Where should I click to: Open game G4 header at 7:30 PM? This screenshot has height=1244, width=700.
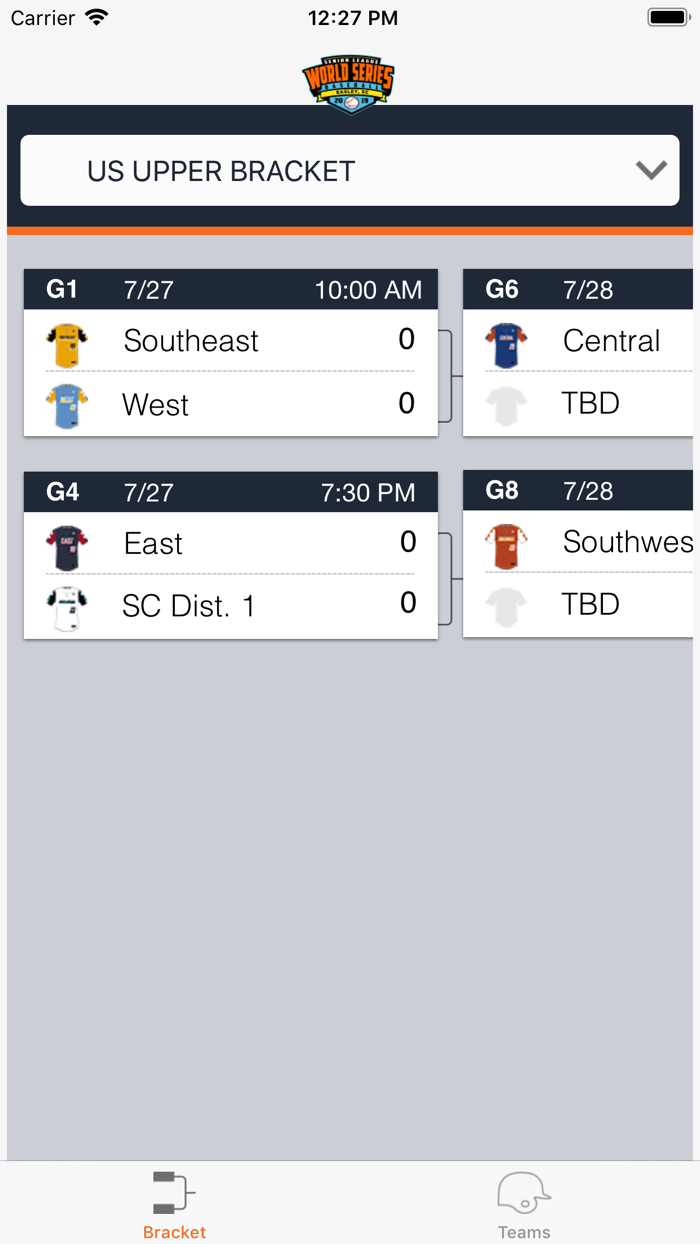tap(231, 492)
